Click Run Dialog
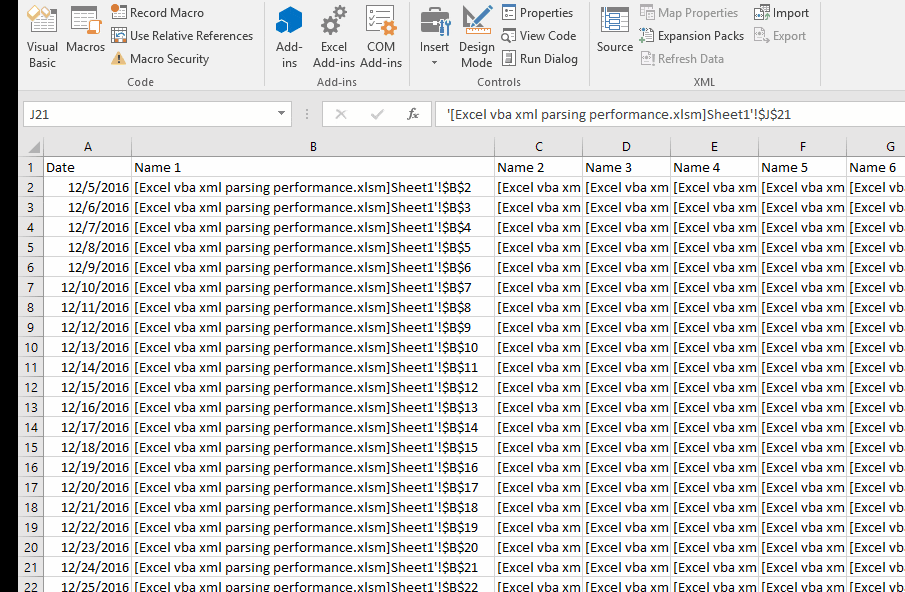905x592 pixels. coord(540,58)
